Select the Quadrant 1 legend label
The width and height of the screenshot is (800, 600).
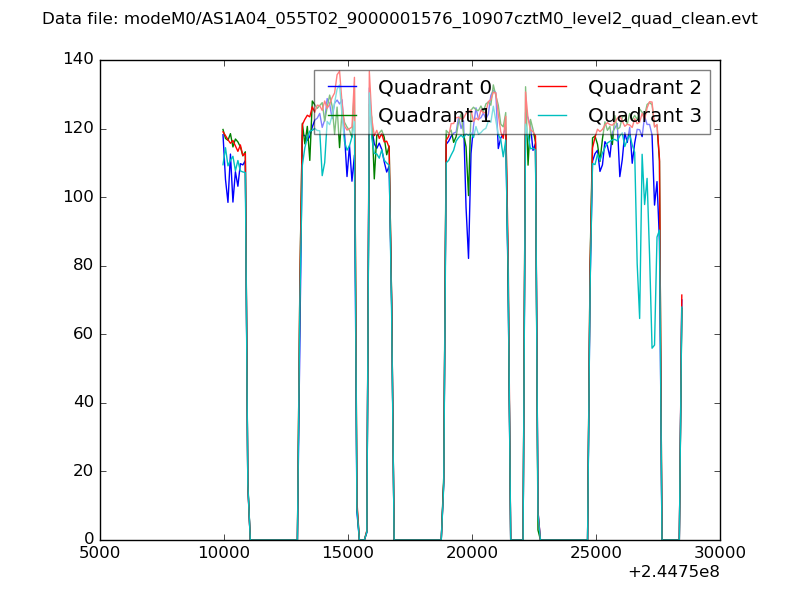(434, 116)
